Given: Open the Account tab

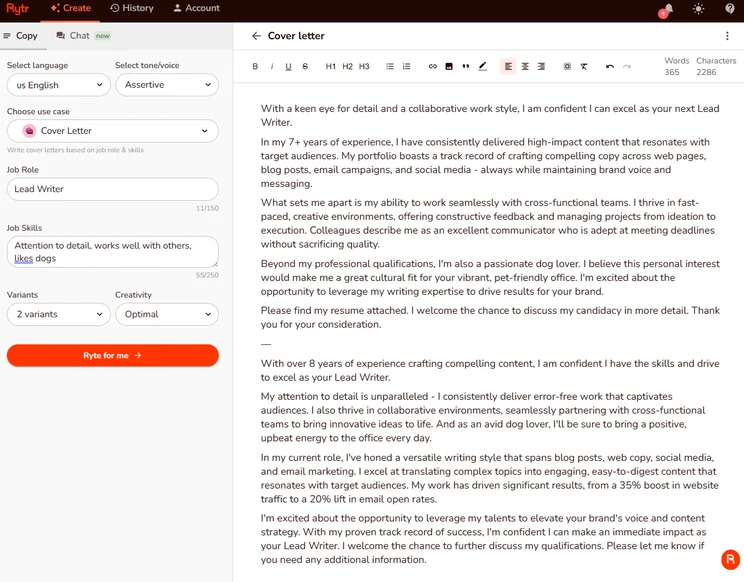Looking at the screenshot, I should click(x=196, y=9).
